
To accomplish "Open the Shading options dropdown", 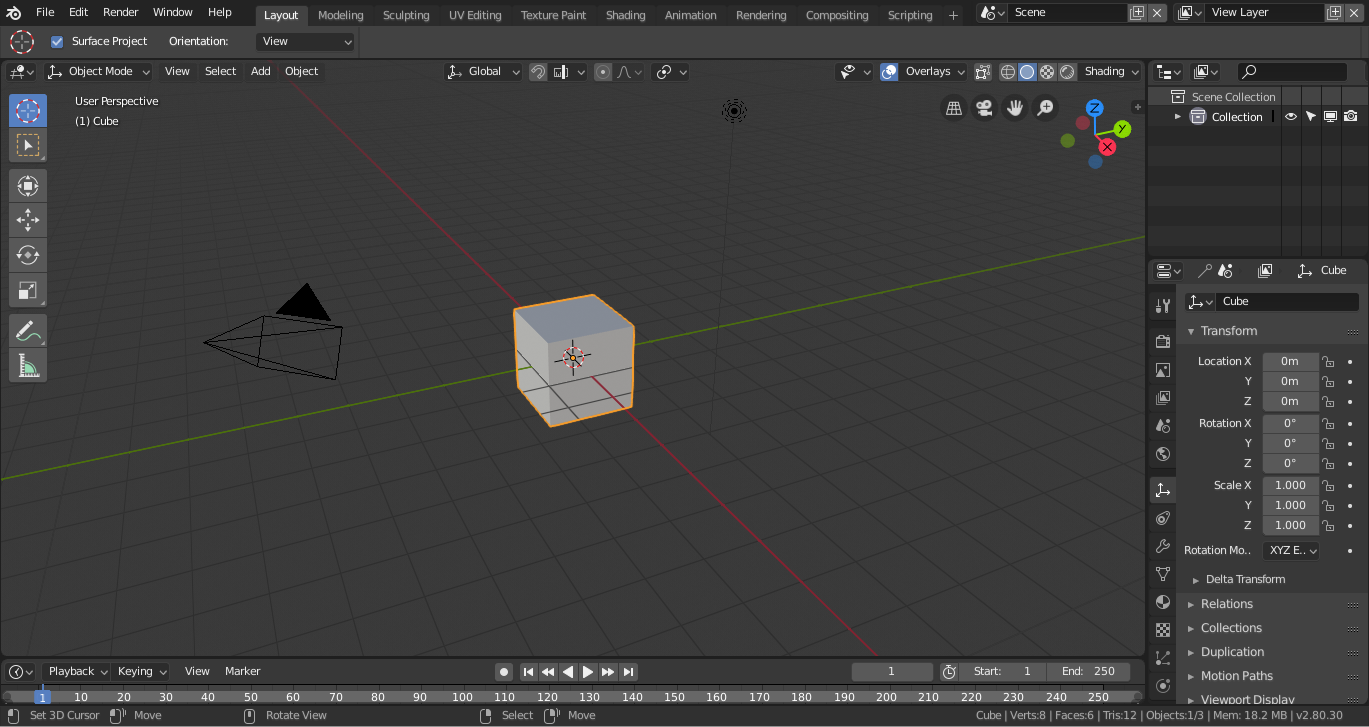I will 1110,71.
